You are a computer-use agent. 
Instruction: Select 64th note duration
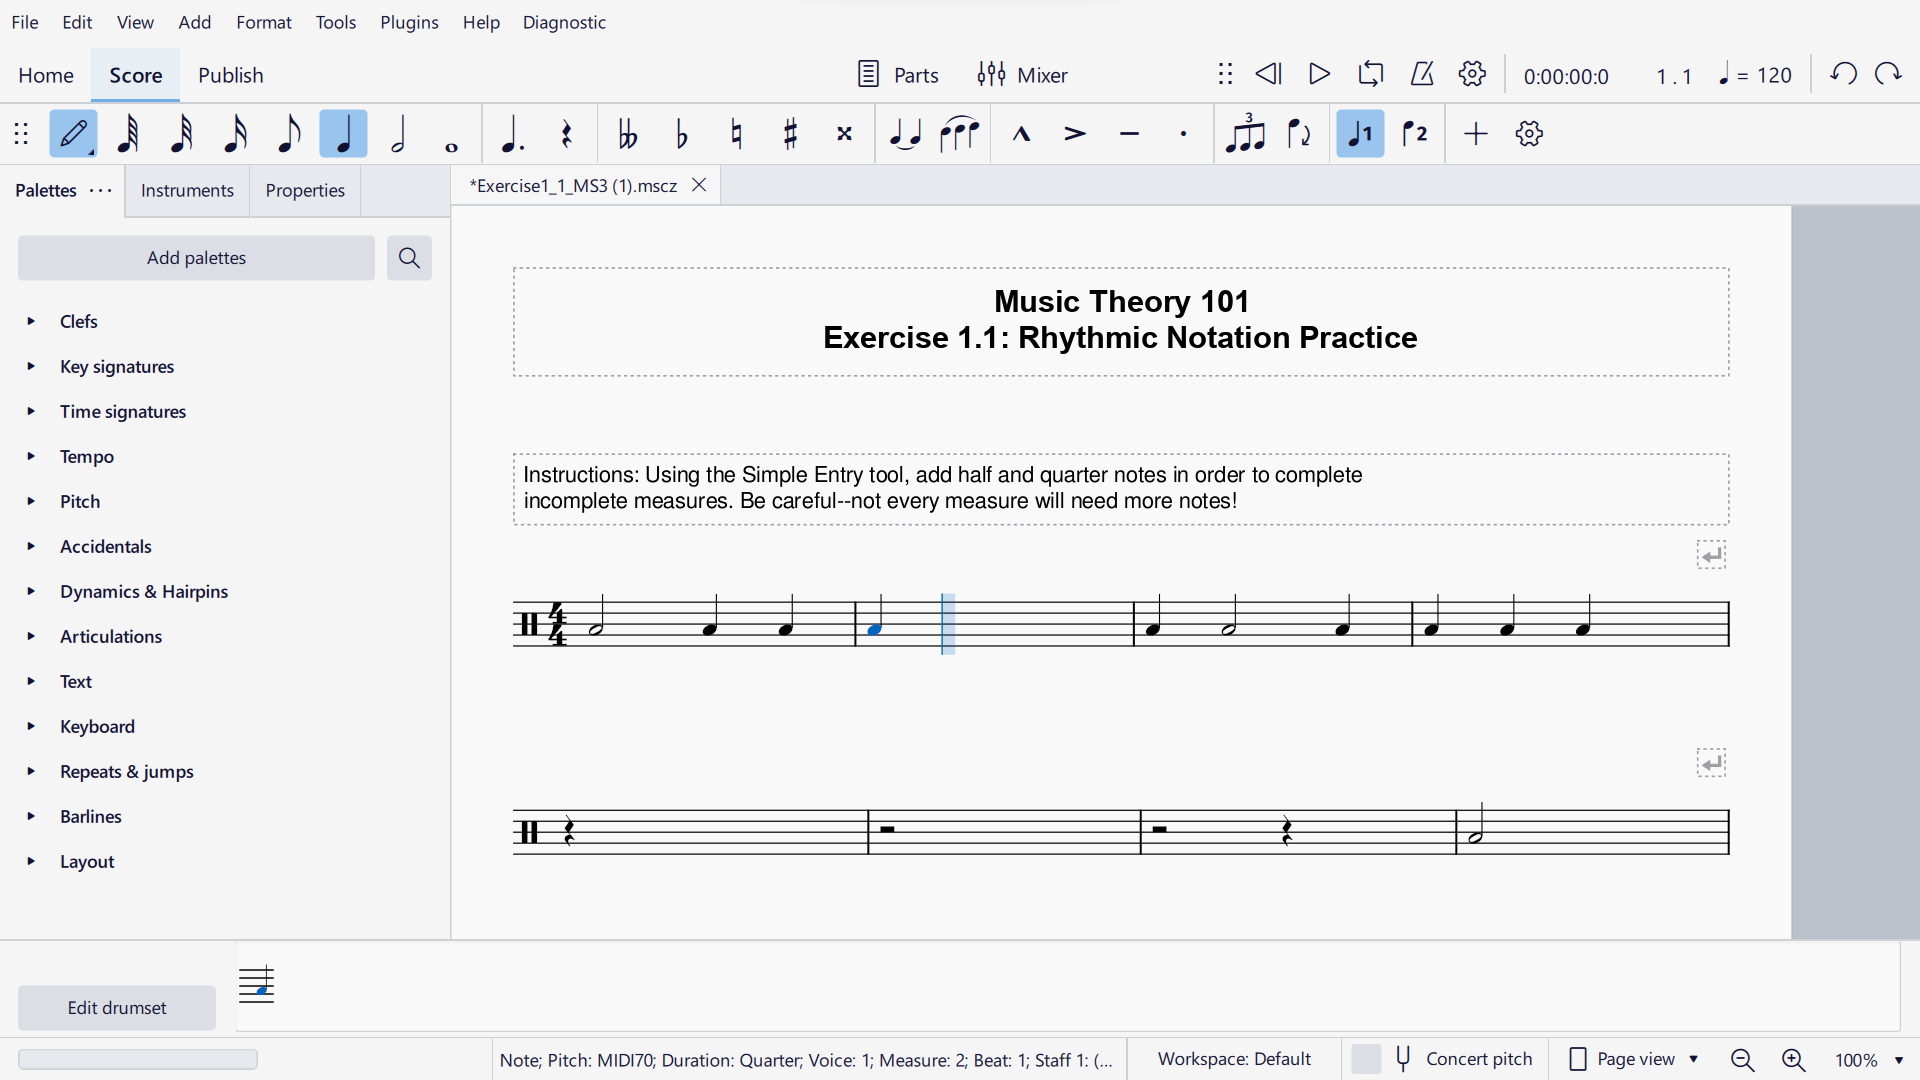[x=128, y=134]
